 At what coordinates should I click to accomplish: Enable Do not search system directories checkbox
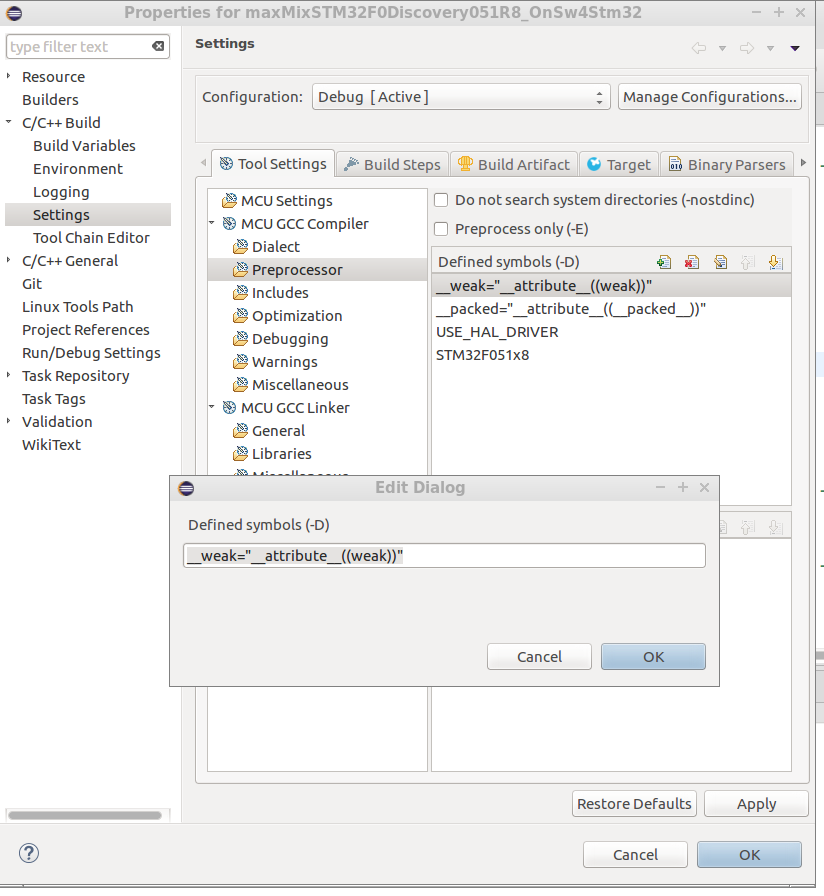click(441, 200)
